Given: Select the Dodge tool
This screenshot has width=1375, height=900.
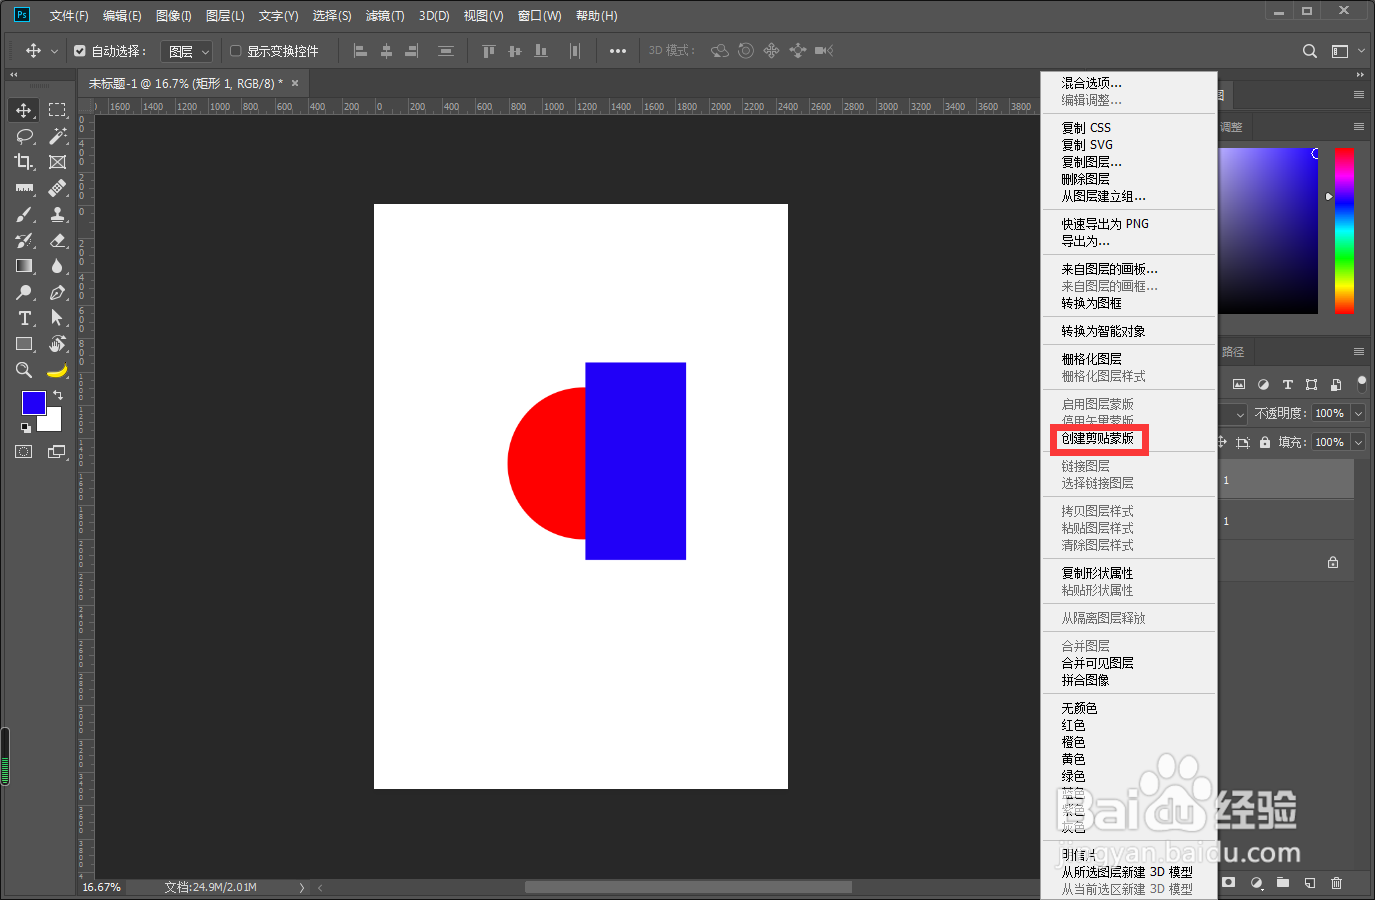Looking at the screenshot, I should tap(24, 292).
